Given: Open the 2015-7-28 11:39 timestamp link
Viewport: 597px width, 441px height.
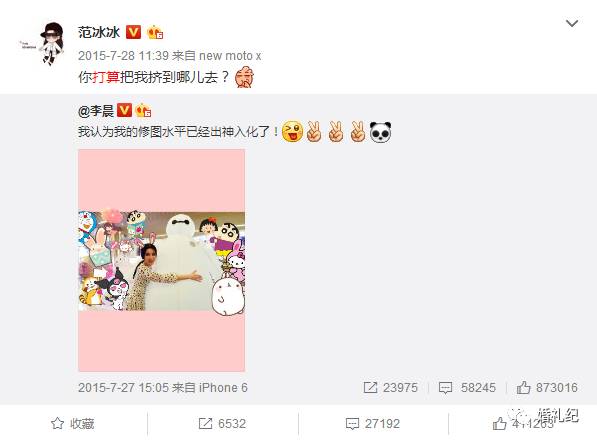Looking at the screenshot, I should pyautogui.click(x=123, y=56).
